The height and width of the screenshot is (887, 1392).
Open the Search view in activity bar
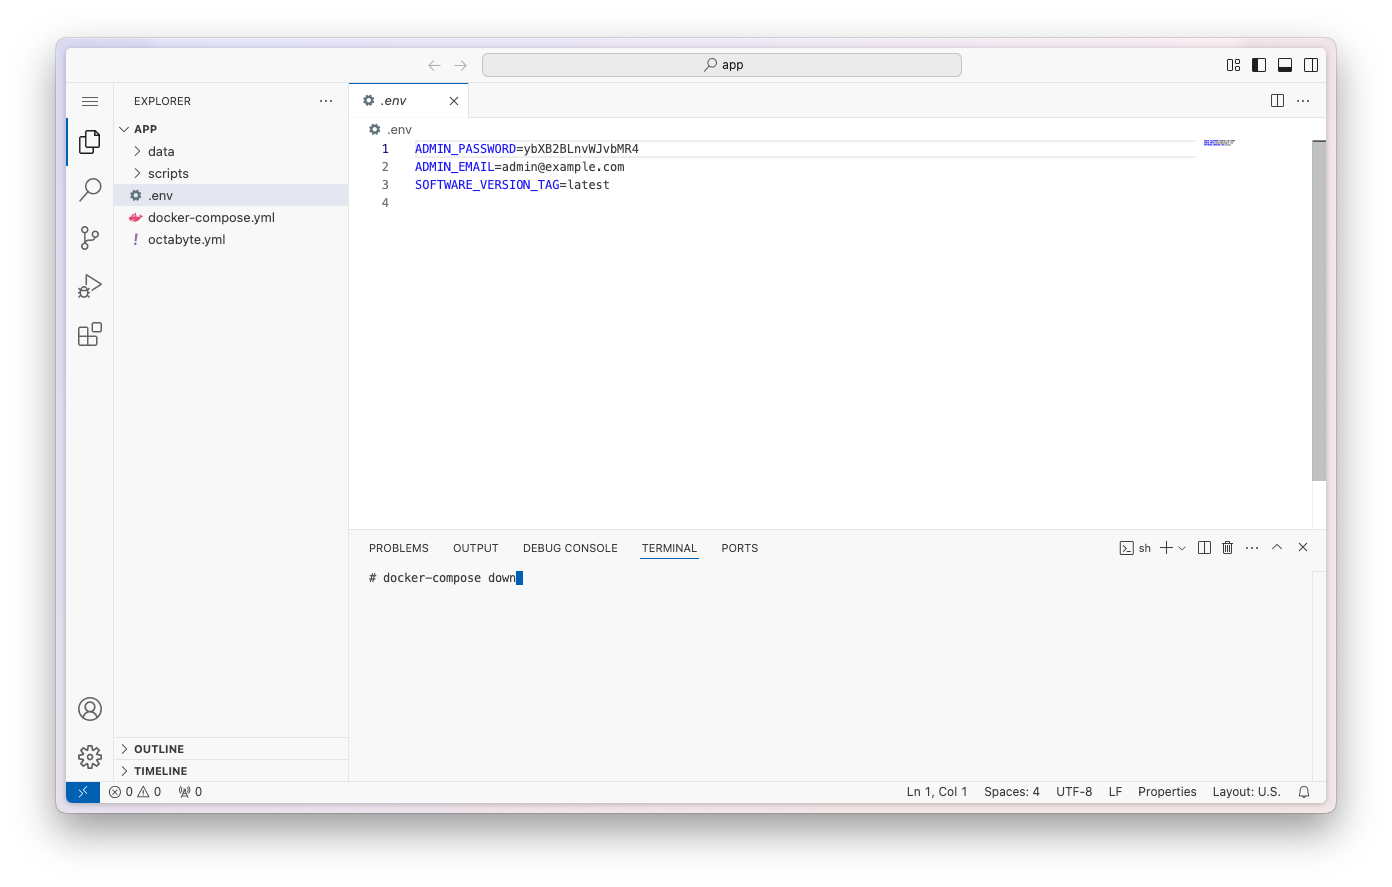click(90, 189)
